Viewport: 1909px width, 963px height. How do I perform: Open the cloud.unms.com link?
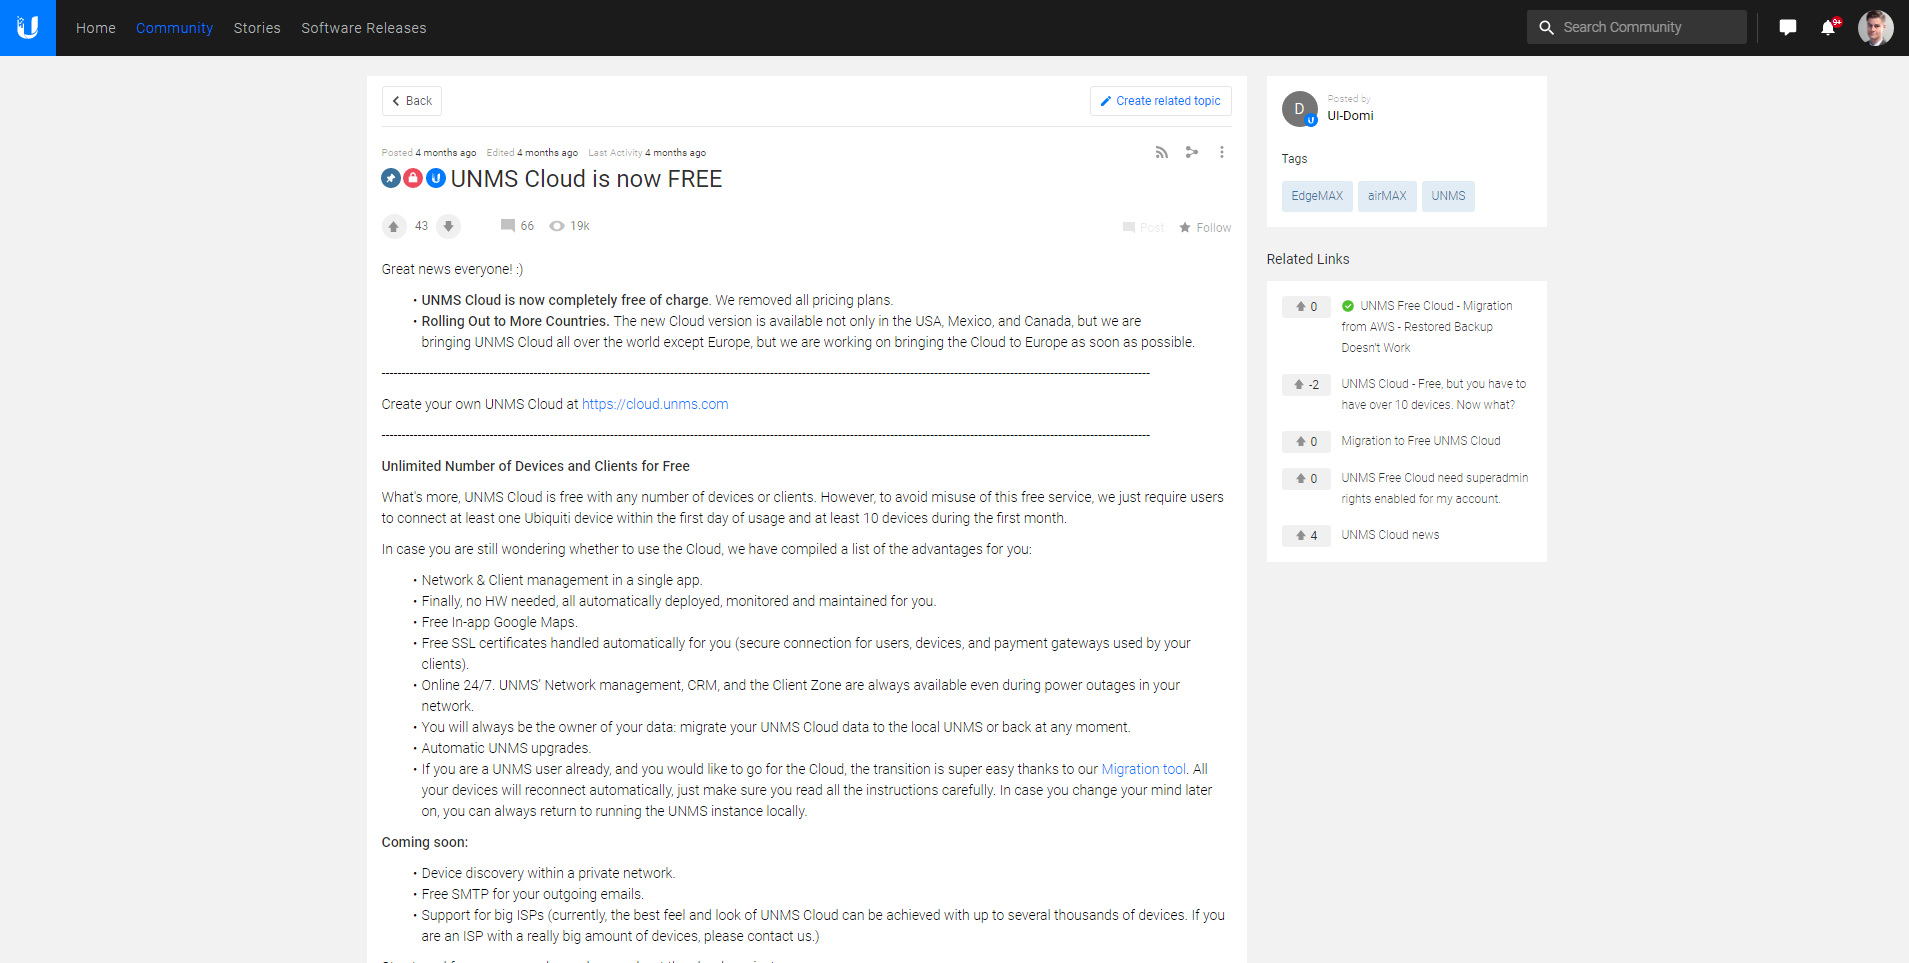(x=655, y=404)
